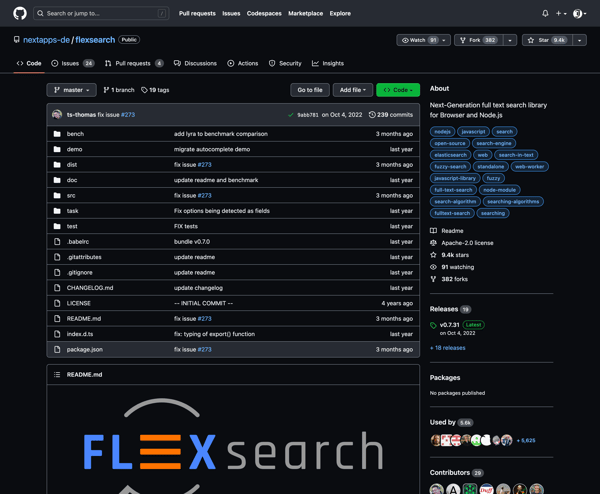Open Pull requests in top navigation
The image size is (600, 494).
(197, 13)
